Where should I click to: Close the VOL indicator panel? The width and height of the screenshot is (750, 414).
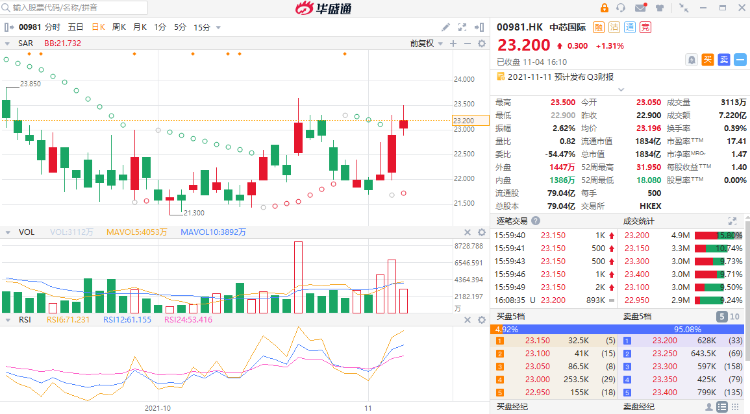tap(467, 232)
